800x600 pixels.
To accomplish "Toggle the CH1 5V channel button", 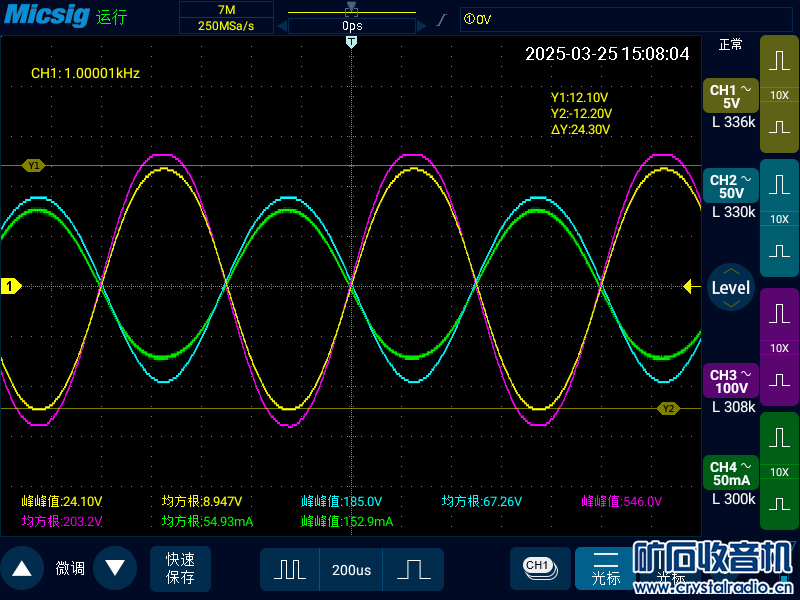I will [731, 96].
